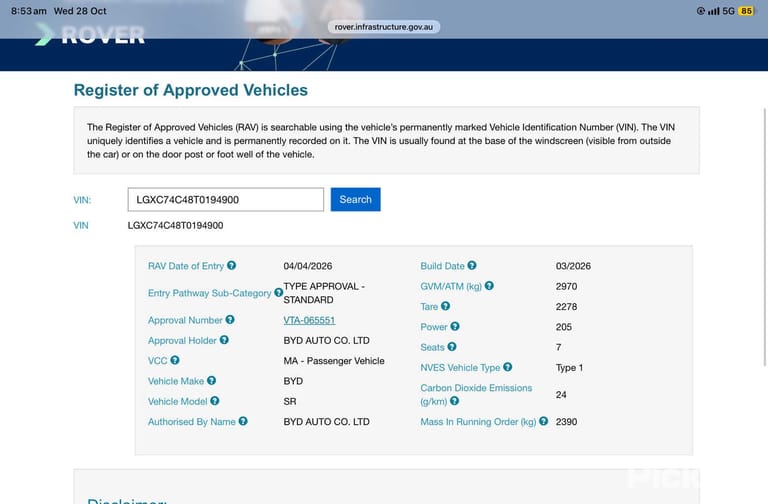Select the TYPE APPROVAL - STANDARD text
The width and height of the screenshot is (768, 504).
pyautogui.click(x=324, y=293)
